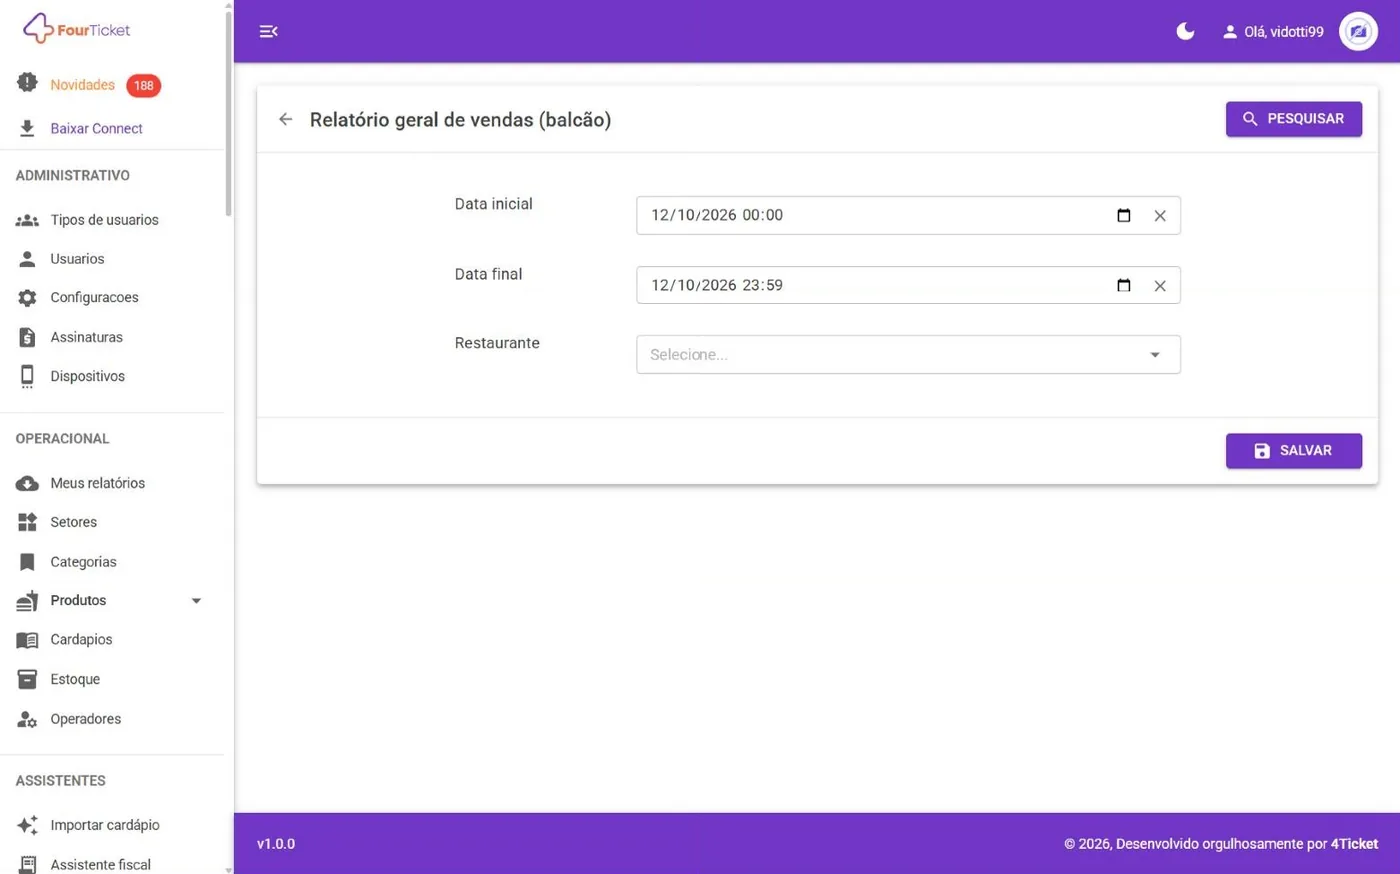Clear the Data inicial field
The width and height of the screenshot is (1400, 874).
1160,216
